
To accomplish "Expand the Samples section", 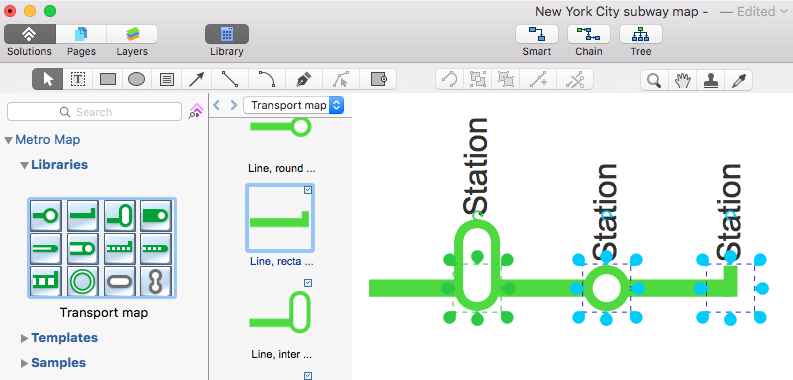I will 24,363.
